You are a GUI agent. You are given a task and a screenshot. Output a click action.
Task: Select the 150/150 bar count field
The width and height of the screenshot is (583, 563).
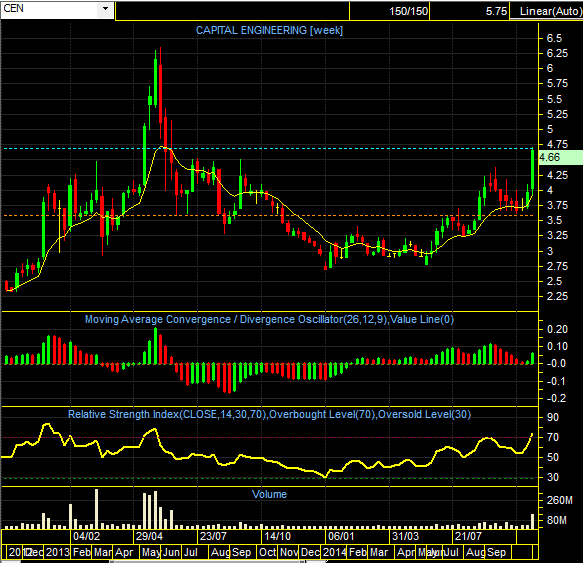(389, 11)
